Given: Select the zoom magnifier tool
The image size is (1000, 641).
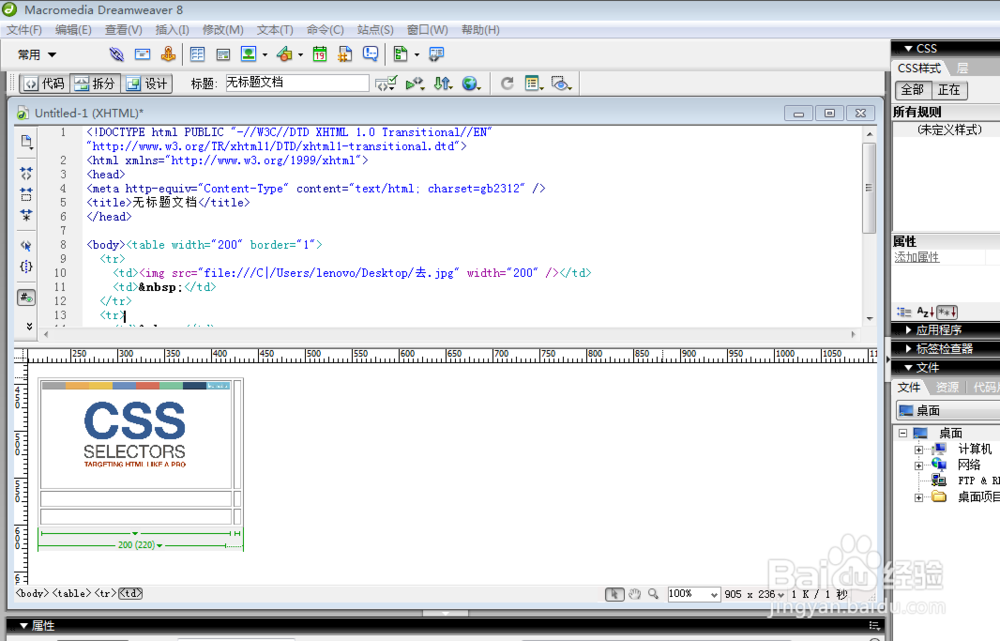Looking at the screenshot, I should 653,594.
